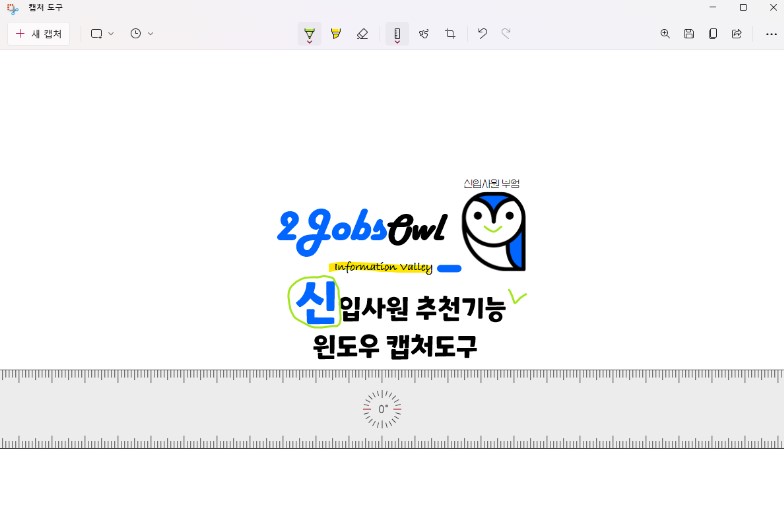Screen dimensions: 784x518
Task: Click the Snipping Tool app icon in title bar
Action: [x=12, y=8]
